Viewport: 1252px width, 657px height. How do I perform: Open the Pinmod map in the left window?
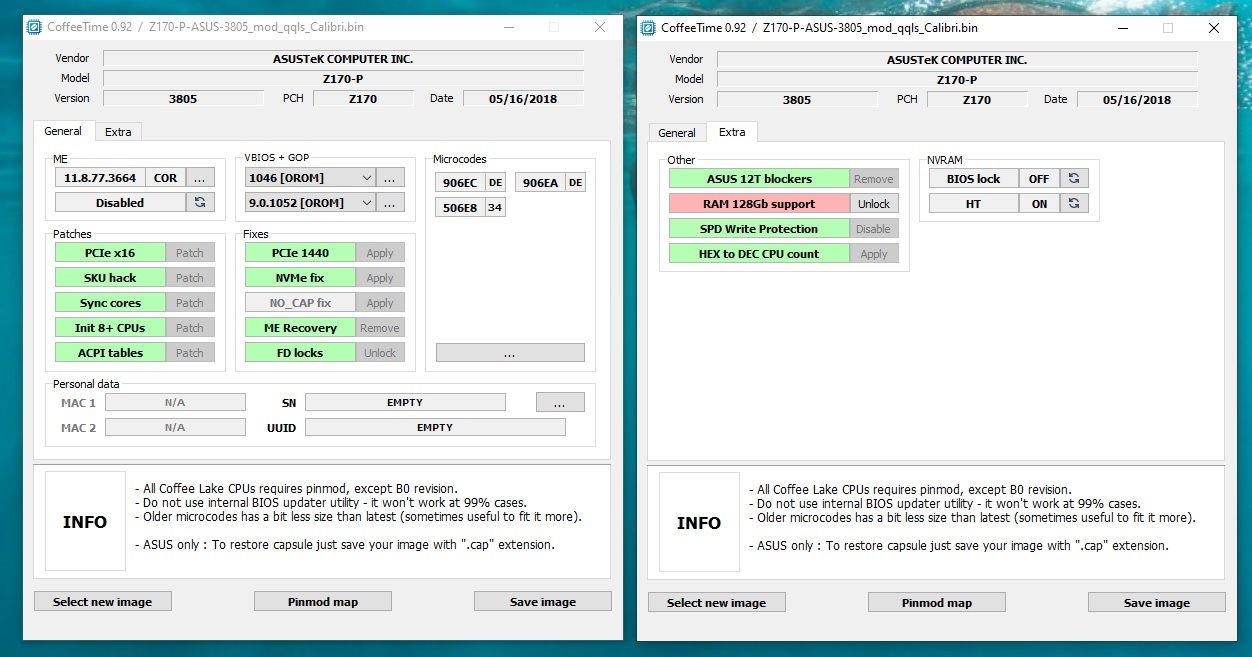coord(322,601)
